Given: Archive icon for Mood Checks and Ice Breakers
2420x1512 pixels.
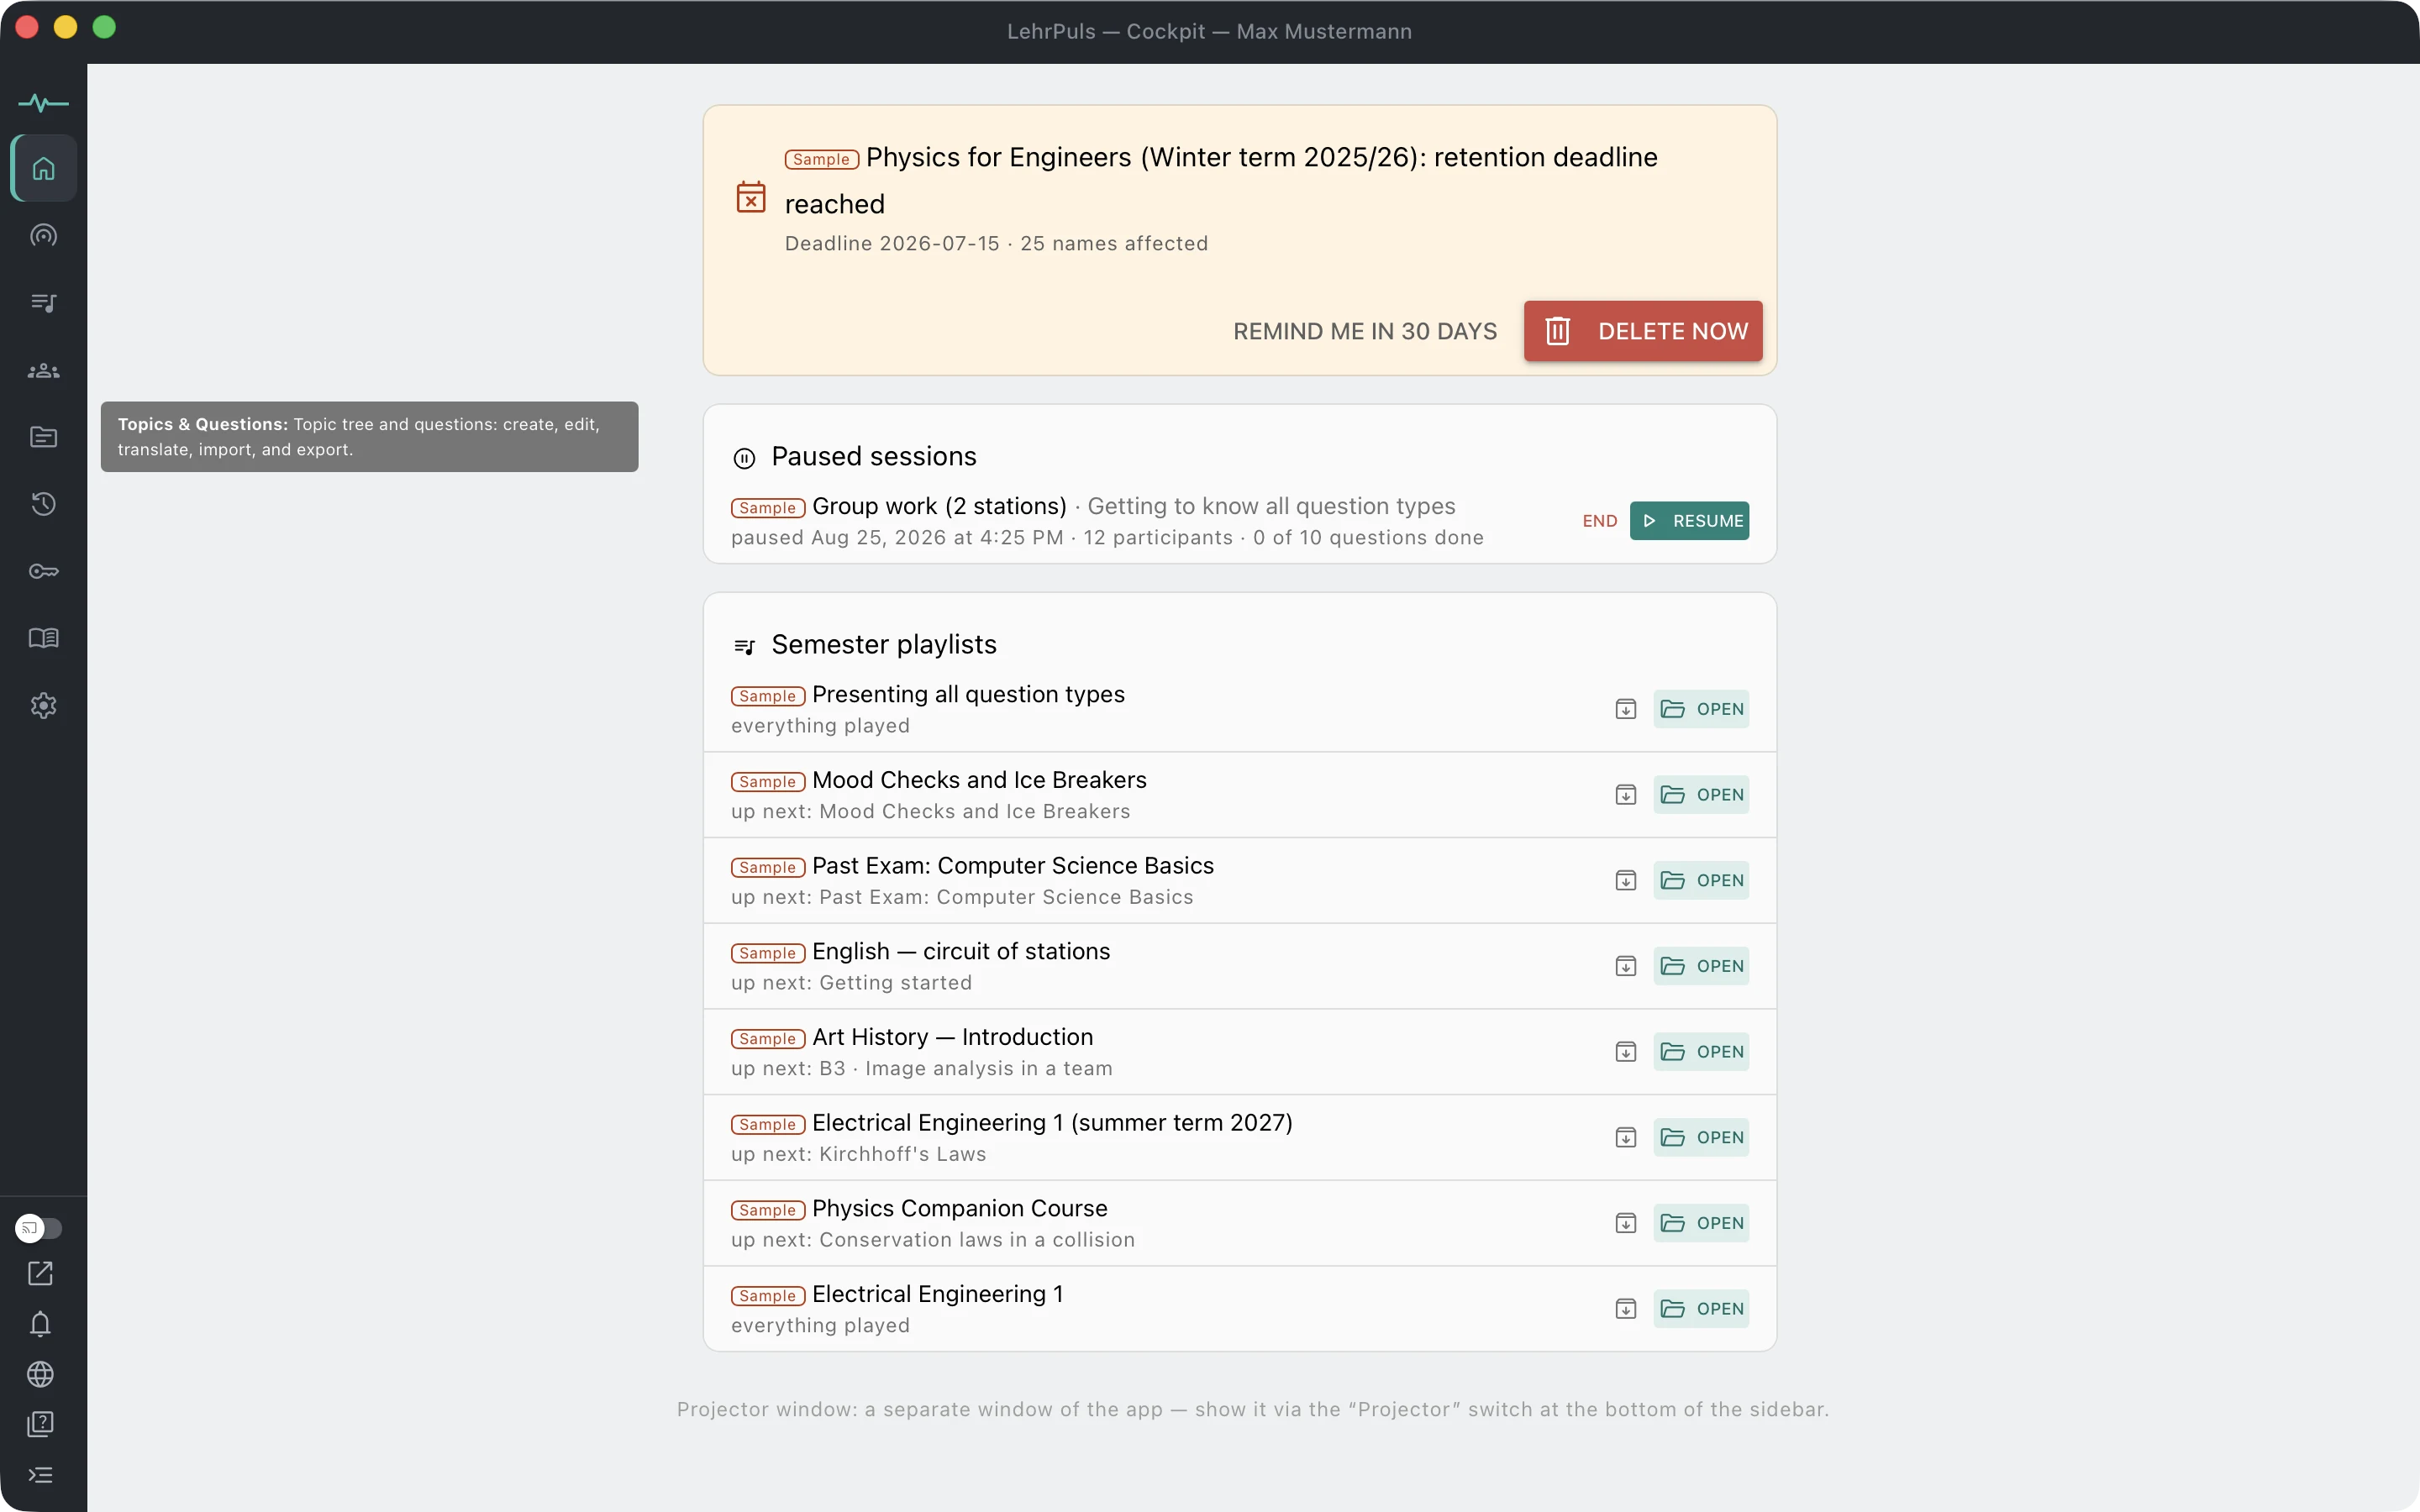Looking at the screenshot, I should (1625, 795).
